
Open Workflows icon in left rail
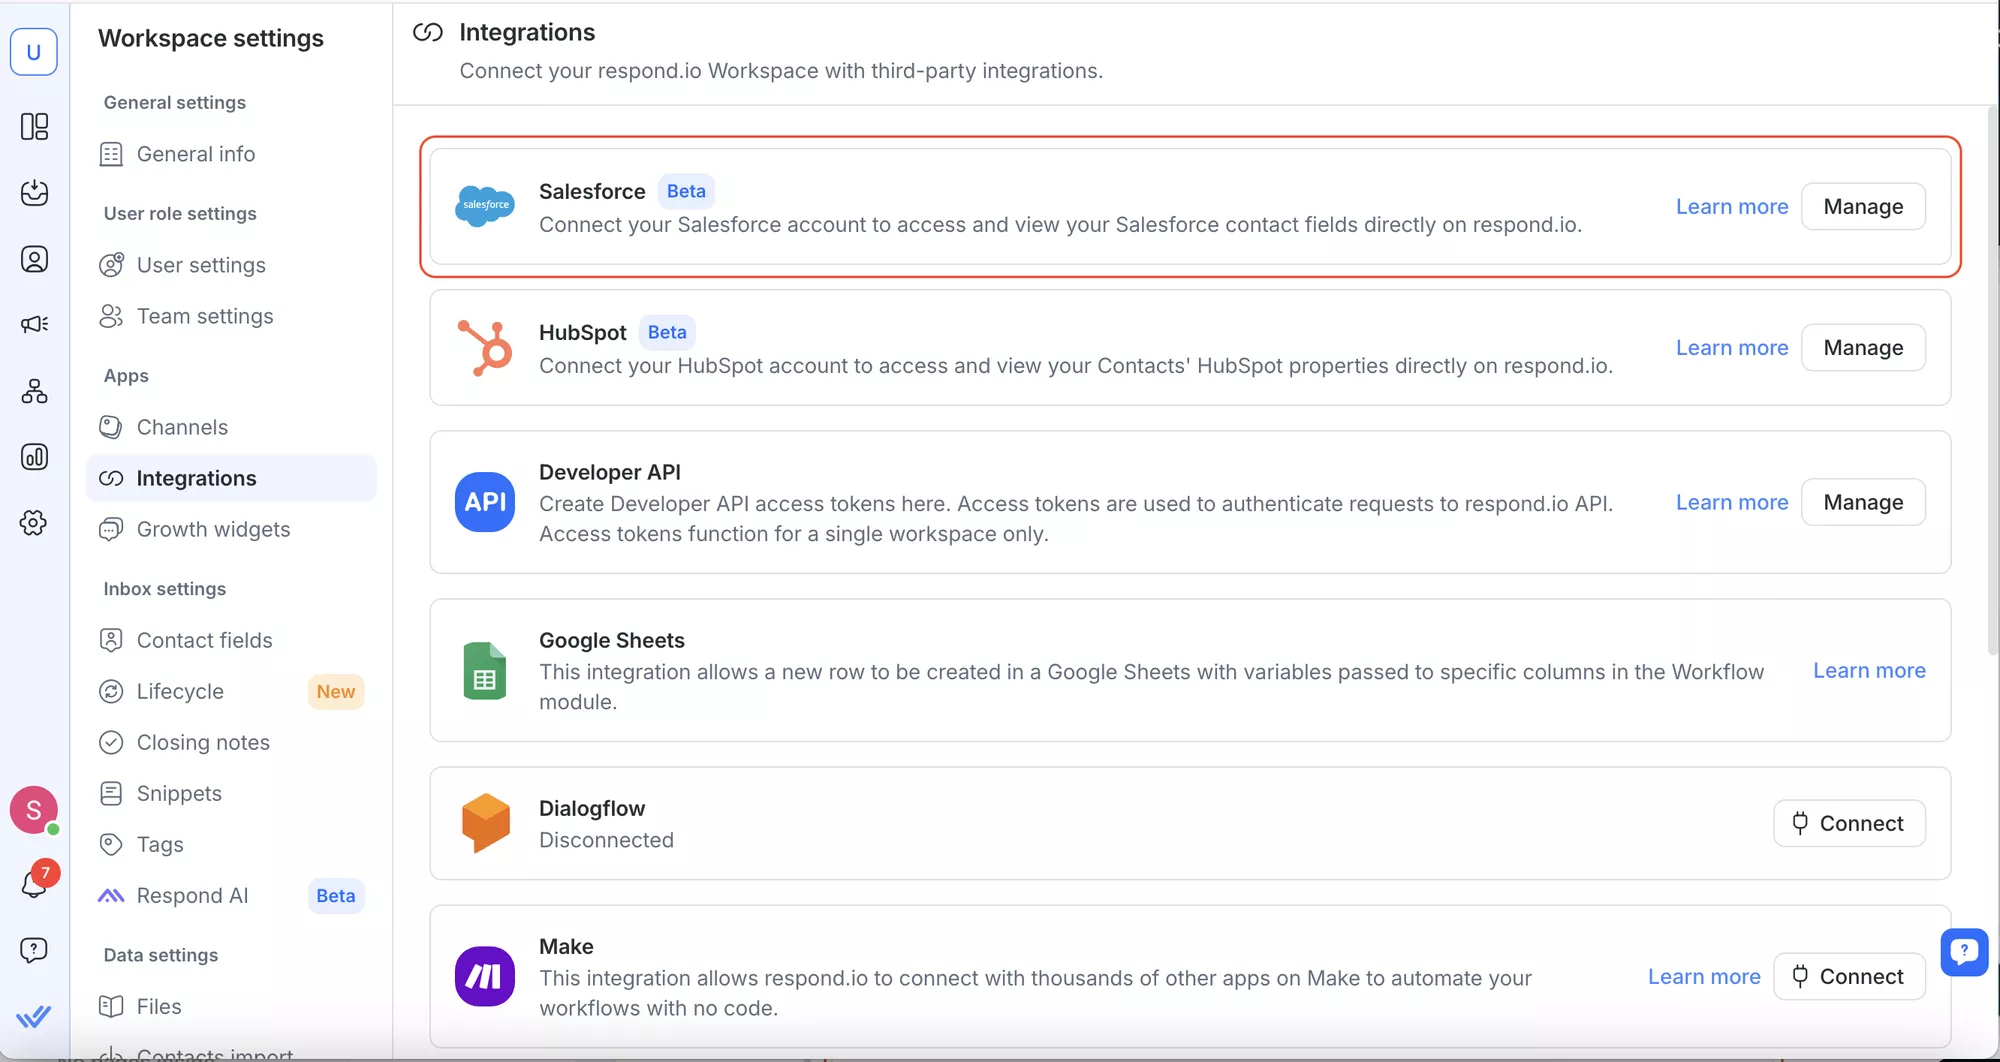(x=34, y=391)
